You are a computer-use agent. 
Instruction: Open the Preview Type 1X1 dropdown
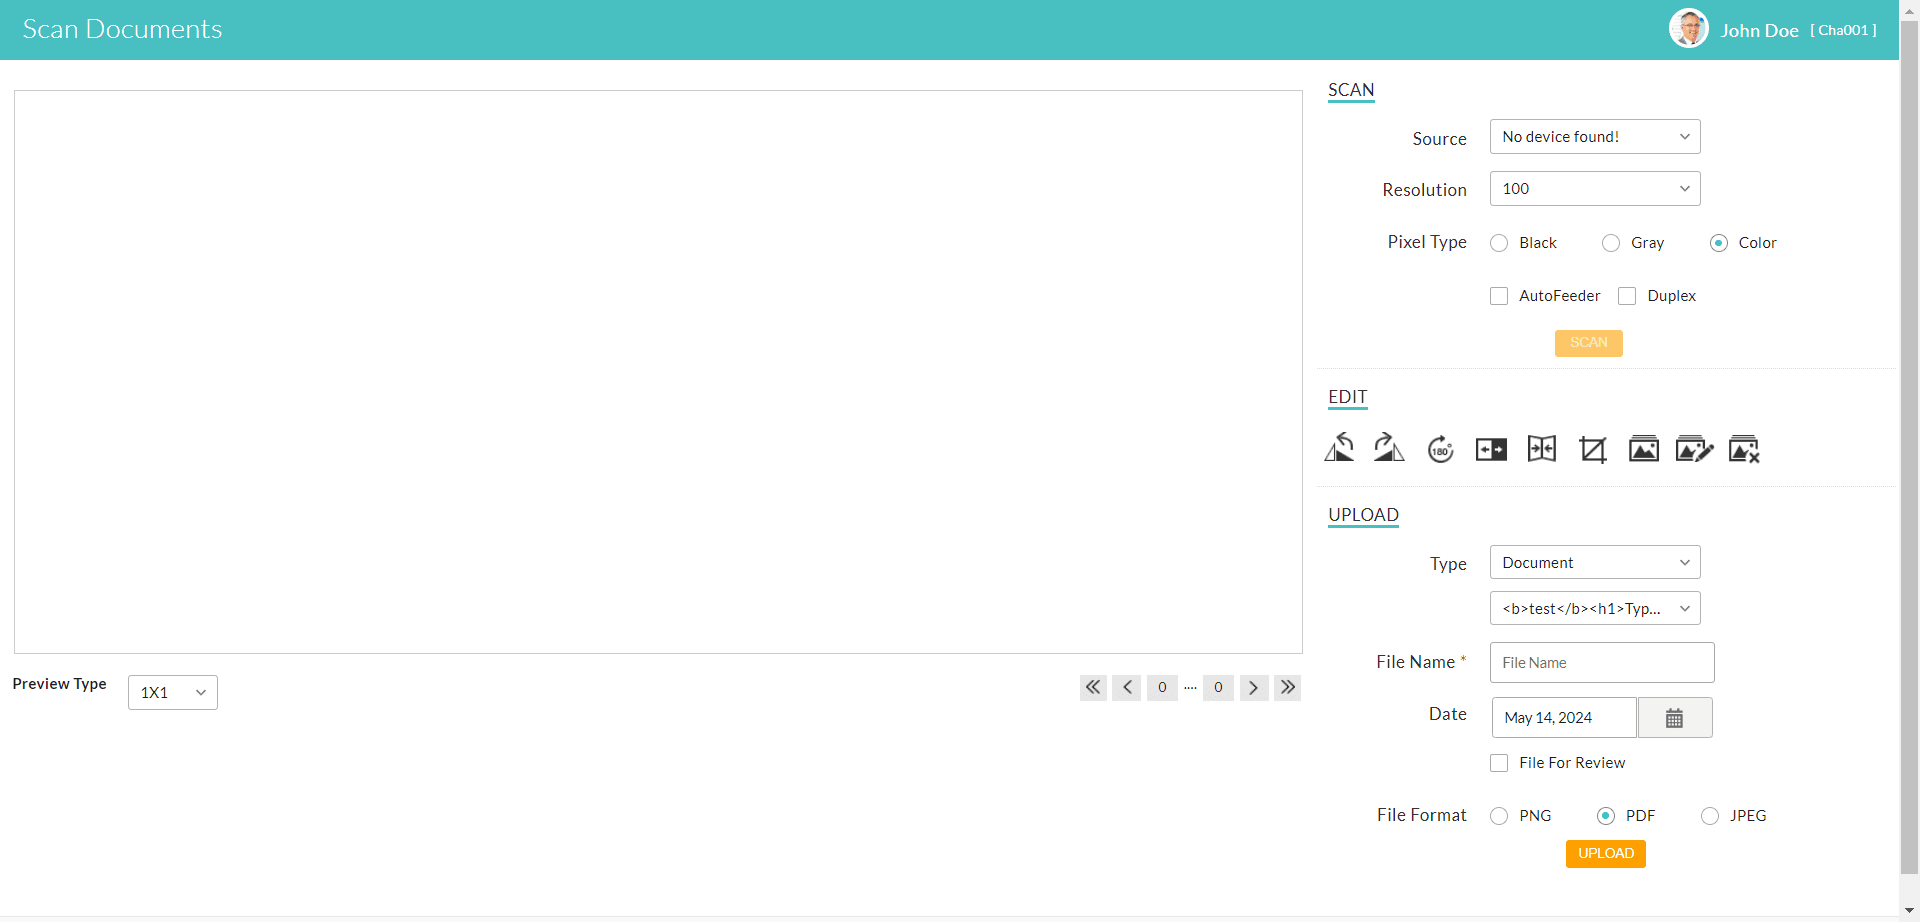tap(172, 692)
